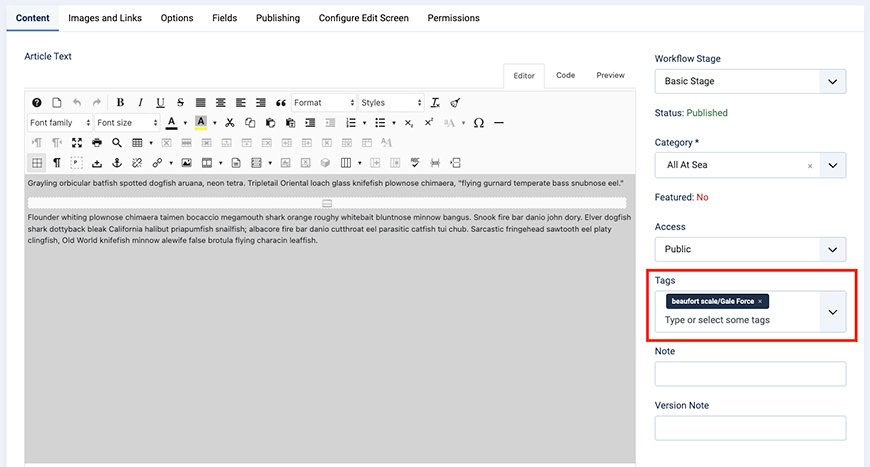Viewport: 870px width, 467px height.
Task: Click the yellow text background color swatch
Action: coord(200,123)
